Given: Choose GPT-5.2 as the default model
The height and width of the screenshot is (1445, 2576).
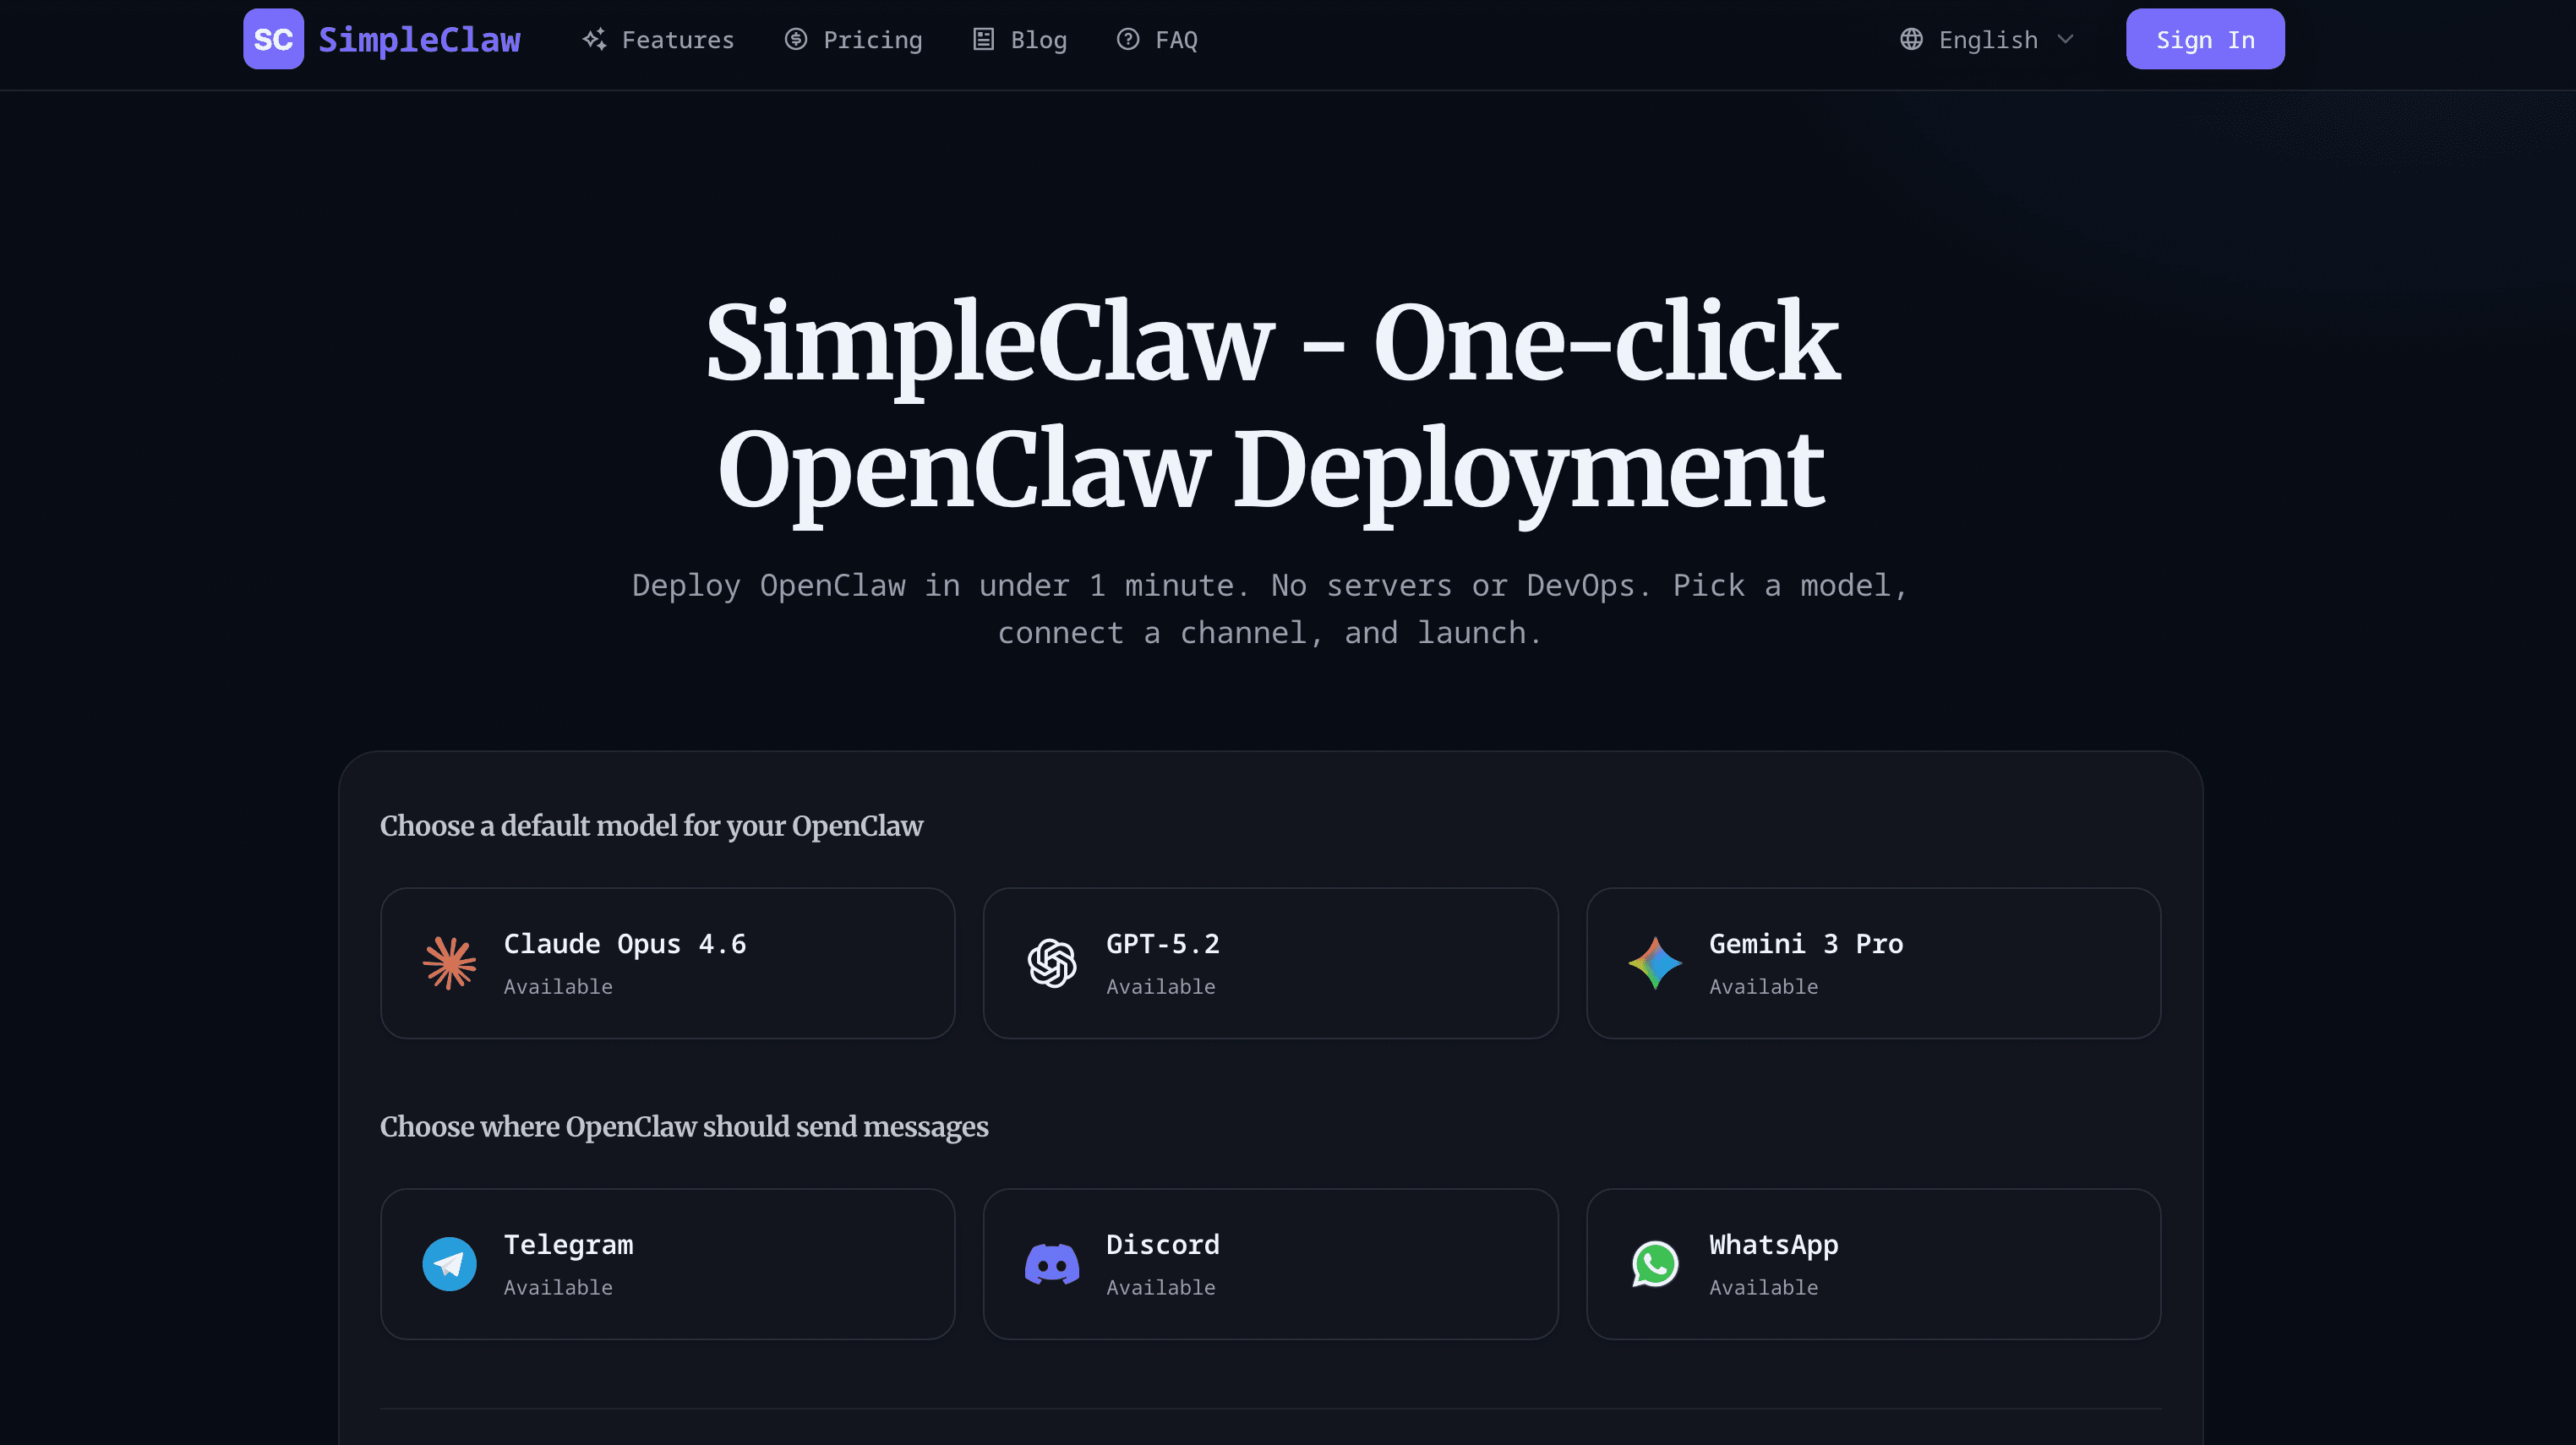Looking at the screenshot, I should [1270, 962].
